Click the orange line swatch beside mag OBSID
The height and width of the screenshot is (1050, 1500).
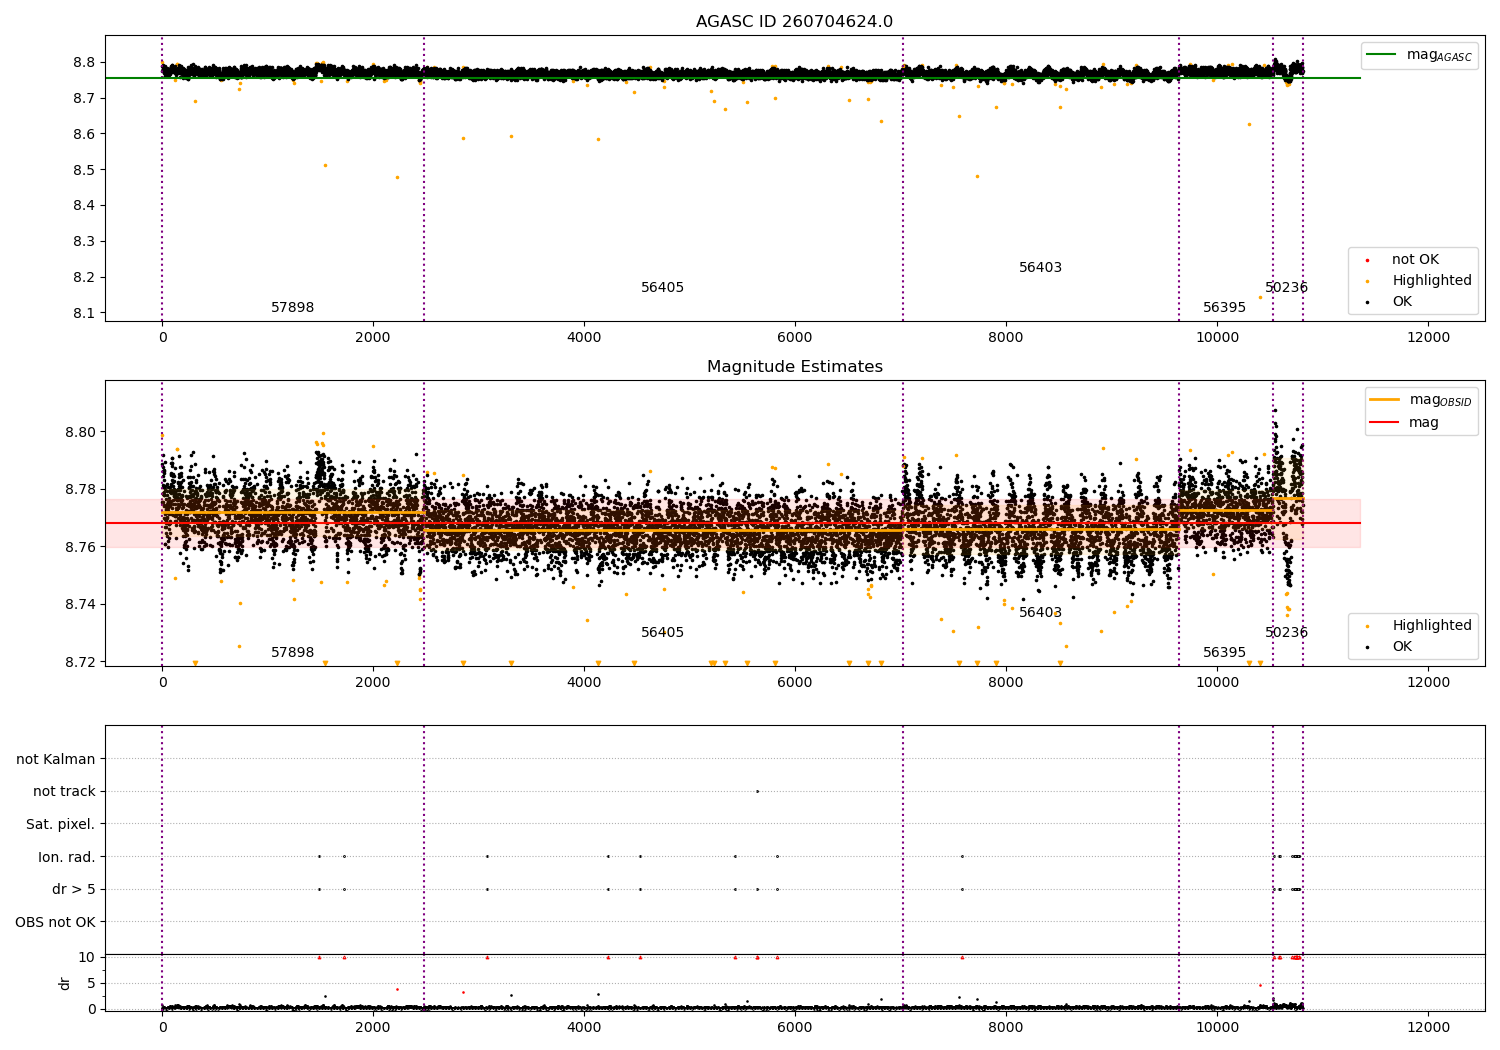(x=1384, y=400)
